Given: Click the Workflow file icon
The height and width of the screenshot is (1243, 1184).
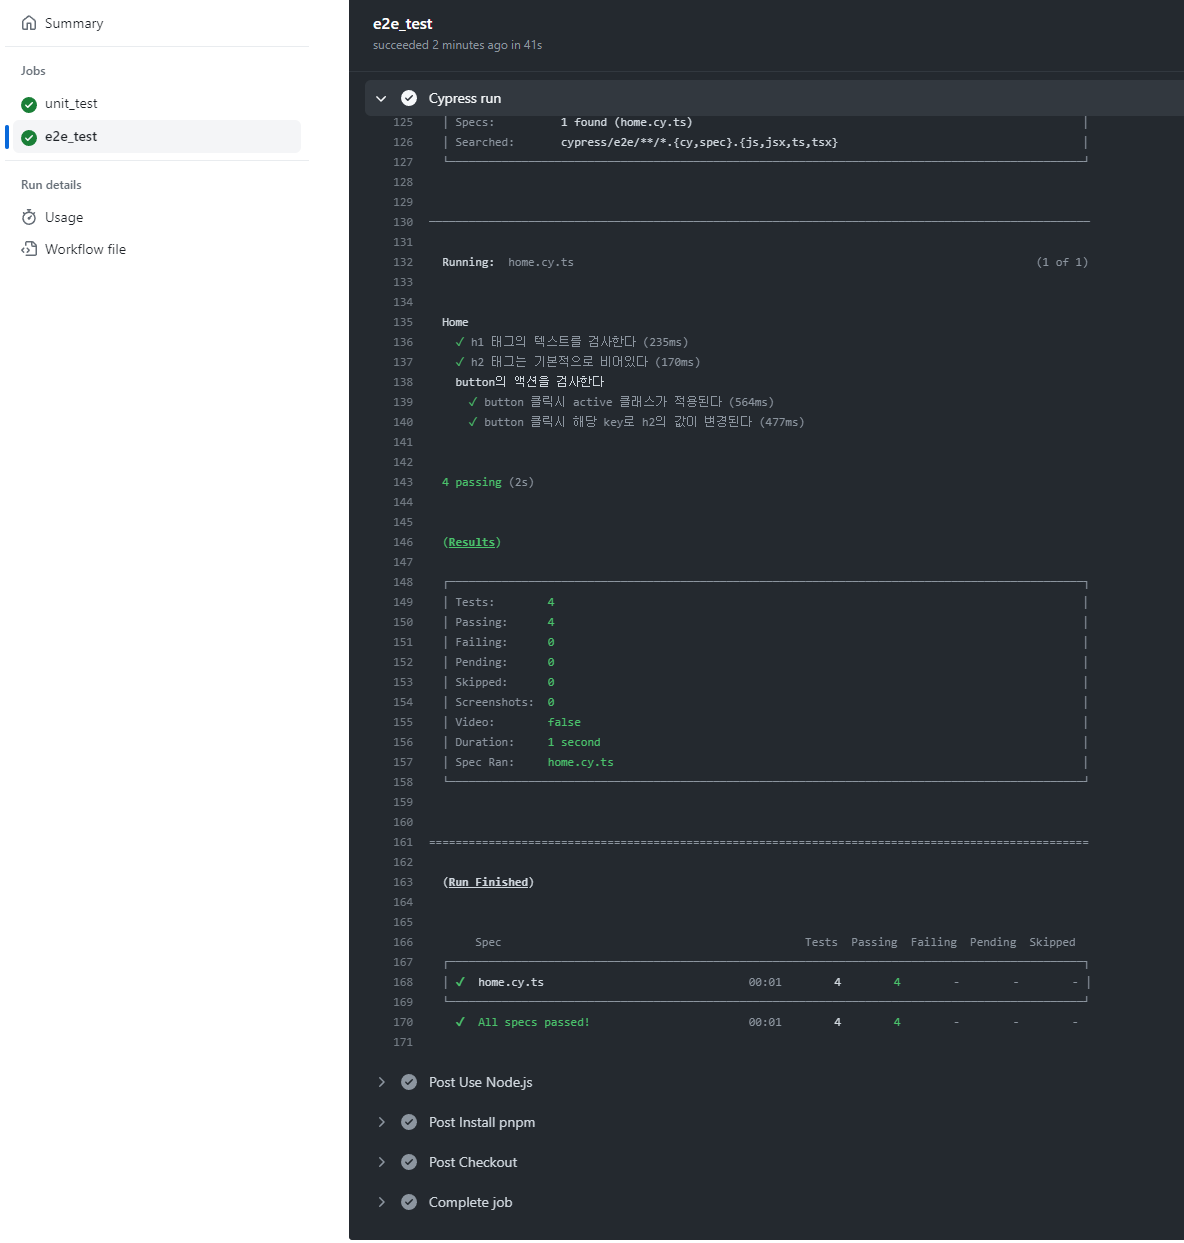Looking at the screenshot, I should [29, 249].
